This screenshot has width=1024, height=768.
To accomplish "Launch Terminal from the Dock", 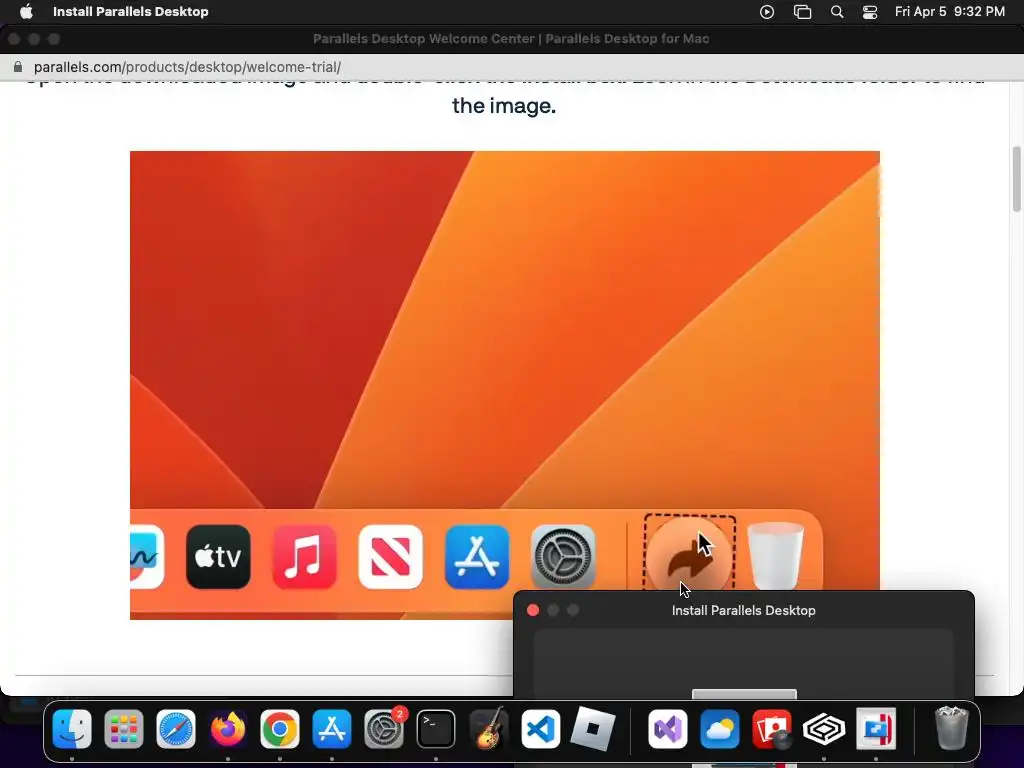I will tap(436, 729).
